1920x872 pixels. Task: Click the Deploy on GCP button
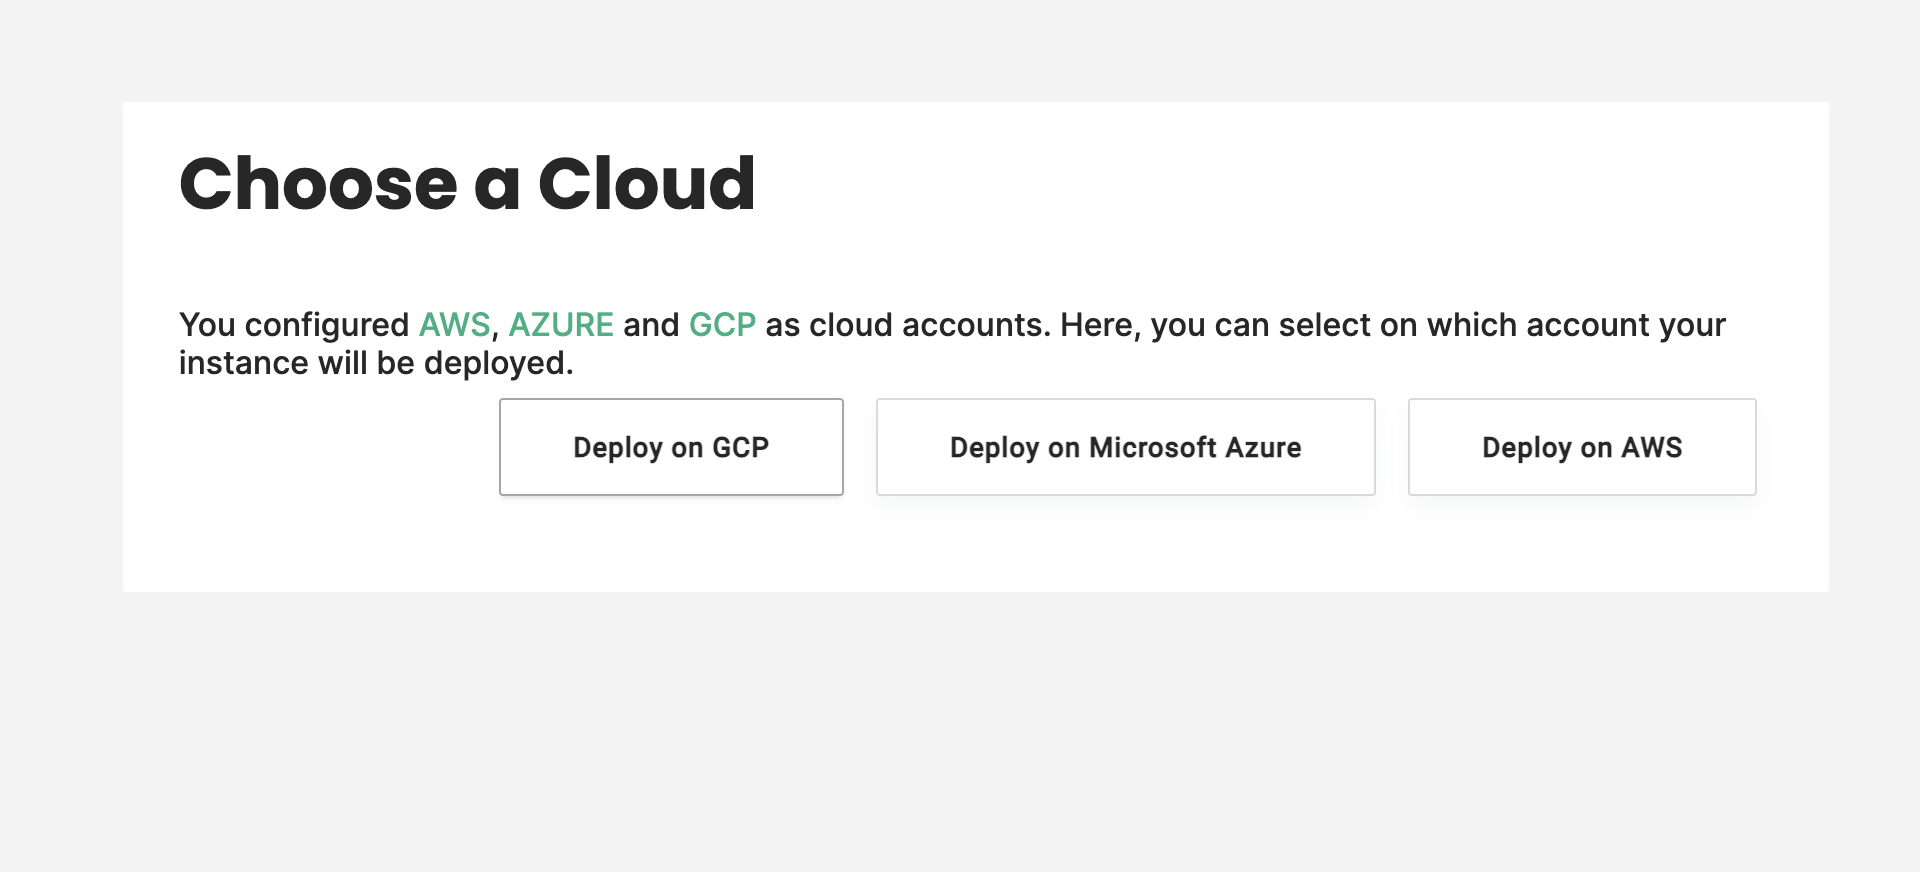pos(671,447)
